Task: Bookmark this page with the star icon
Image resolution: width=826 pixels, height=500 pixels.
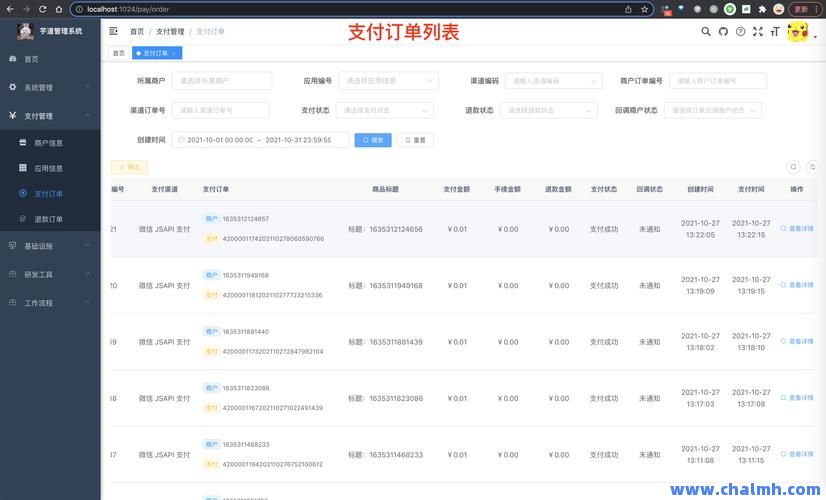Action: tap(644, 9)
